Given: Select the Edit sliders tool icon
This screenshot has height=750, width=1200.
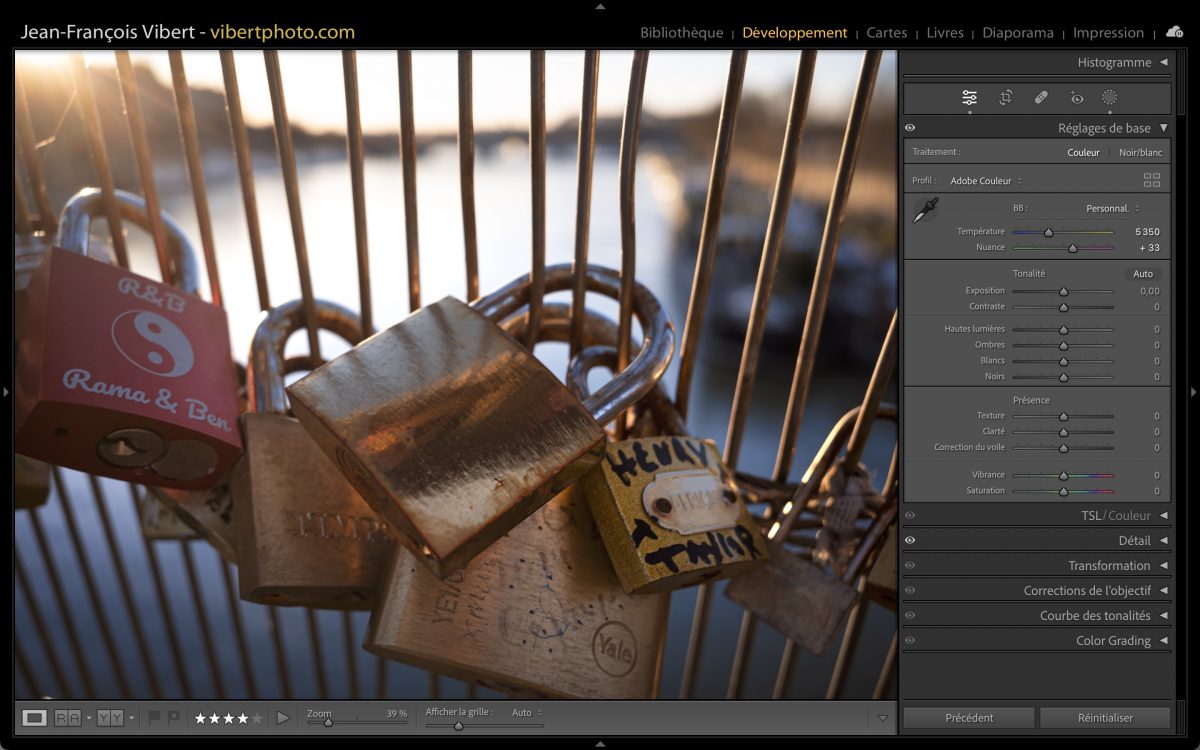Looking at the screenshot, I should 969,98.
